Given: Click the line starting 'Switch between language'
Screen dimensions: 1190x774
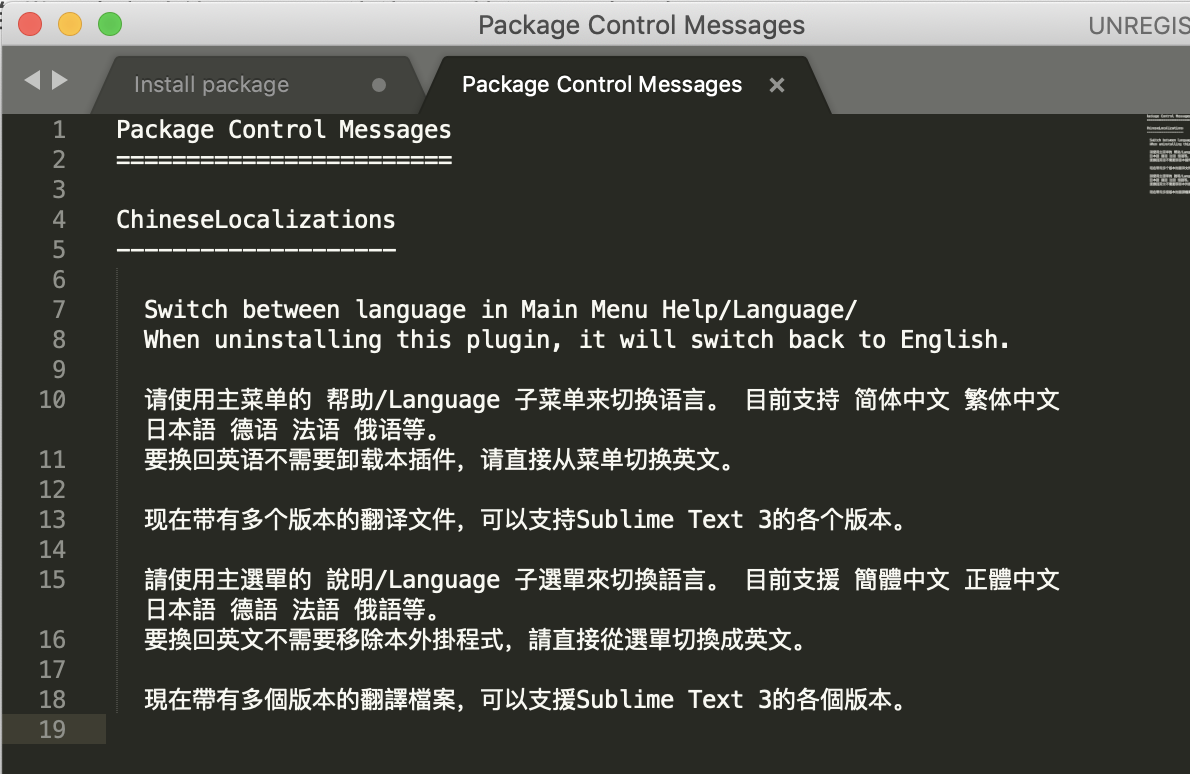Looking at the screenshot, I should (x=500, y=310).
